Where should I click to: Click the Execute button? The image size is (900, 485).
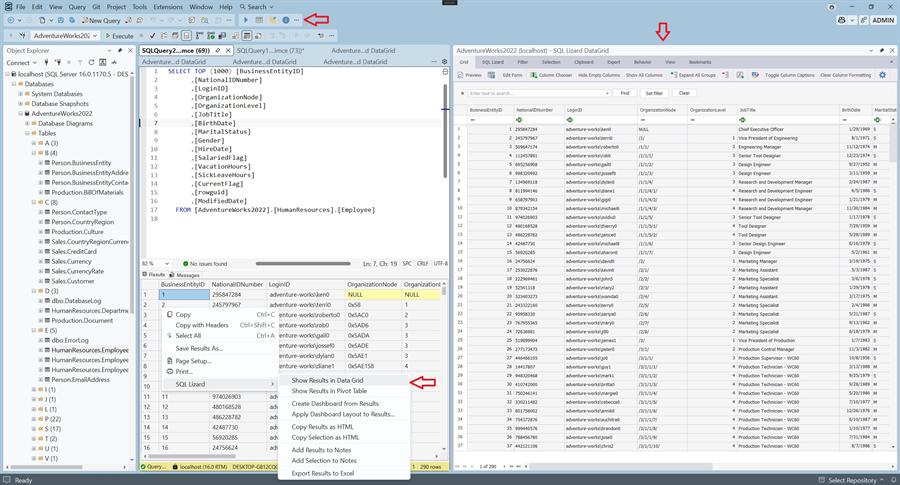[119, 36]
